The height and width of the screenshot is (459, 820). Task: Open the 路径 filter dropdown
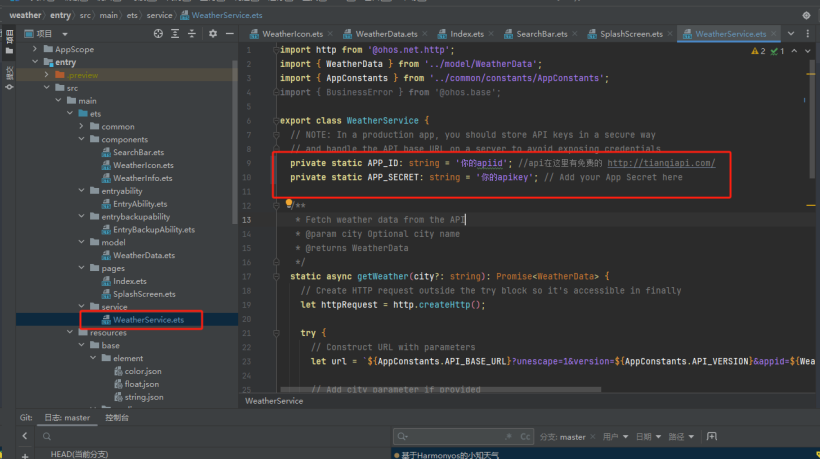point(681,437)
